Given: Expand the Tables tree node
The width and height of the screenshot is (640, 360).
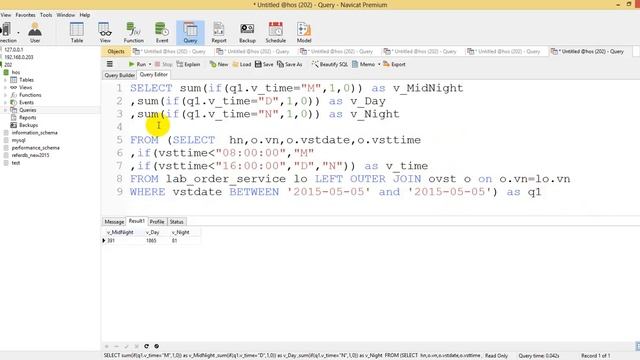Looking at the screenshot, I should click(5, 80).
